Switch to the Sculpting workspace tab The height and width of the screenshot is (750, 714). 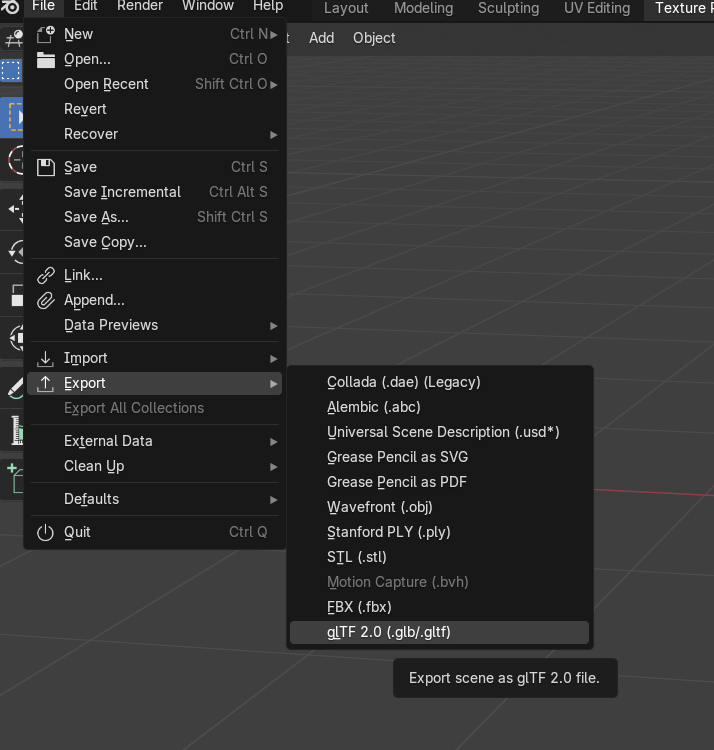(x=508, y=8)
